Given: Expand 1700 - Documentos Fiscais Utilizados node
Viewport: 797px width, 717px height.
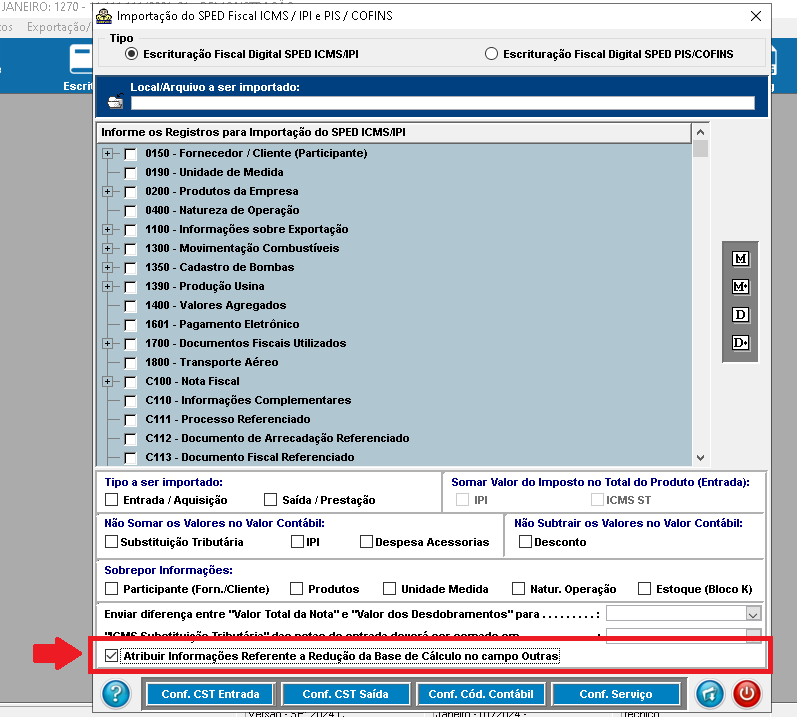Looking at the screenshot, I should (107, 344).
